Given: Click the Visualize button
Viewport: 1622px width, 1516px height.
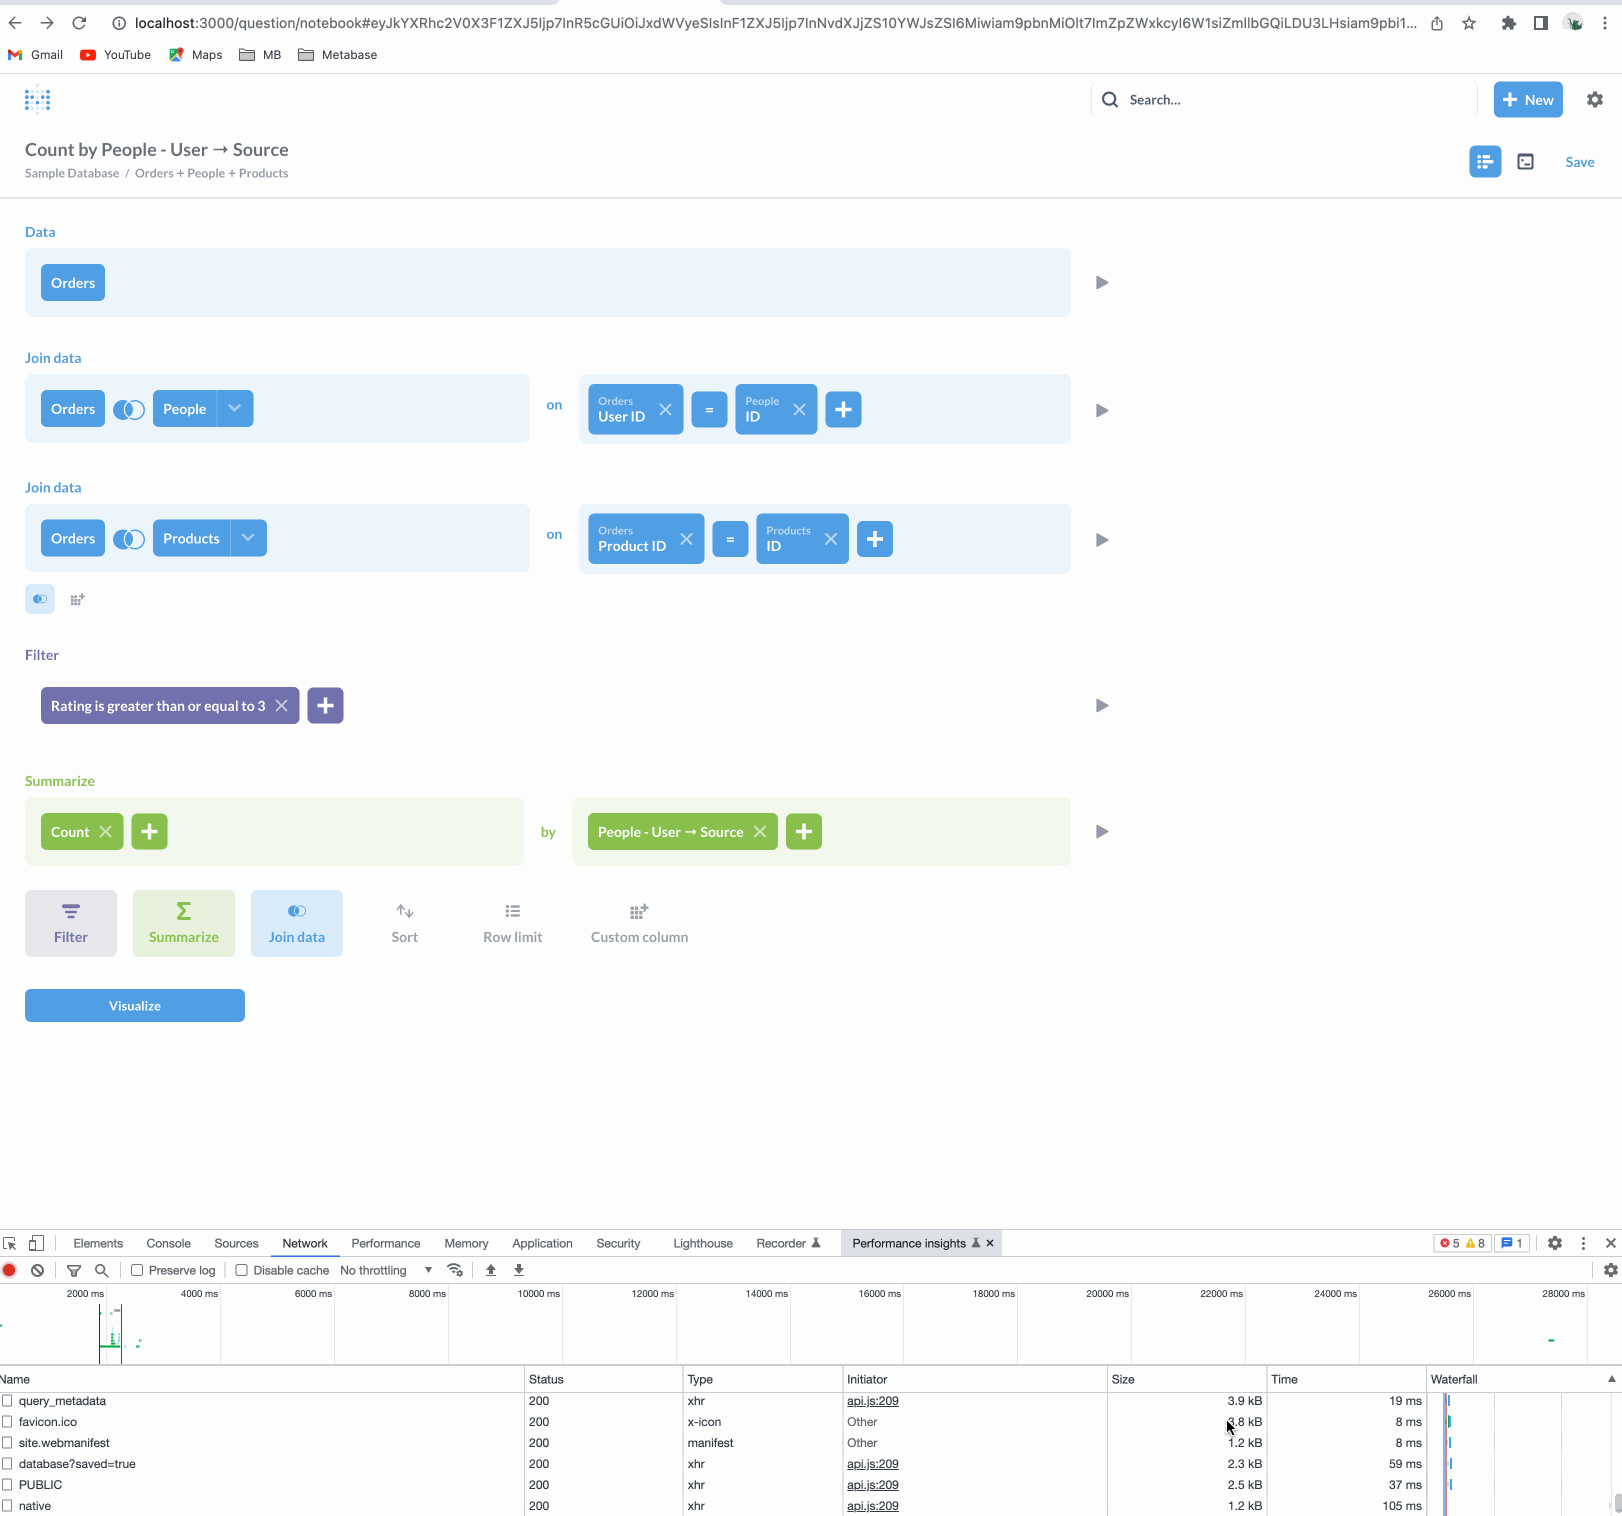Looking at the screenshot, I should click(x=135, y=1006).
